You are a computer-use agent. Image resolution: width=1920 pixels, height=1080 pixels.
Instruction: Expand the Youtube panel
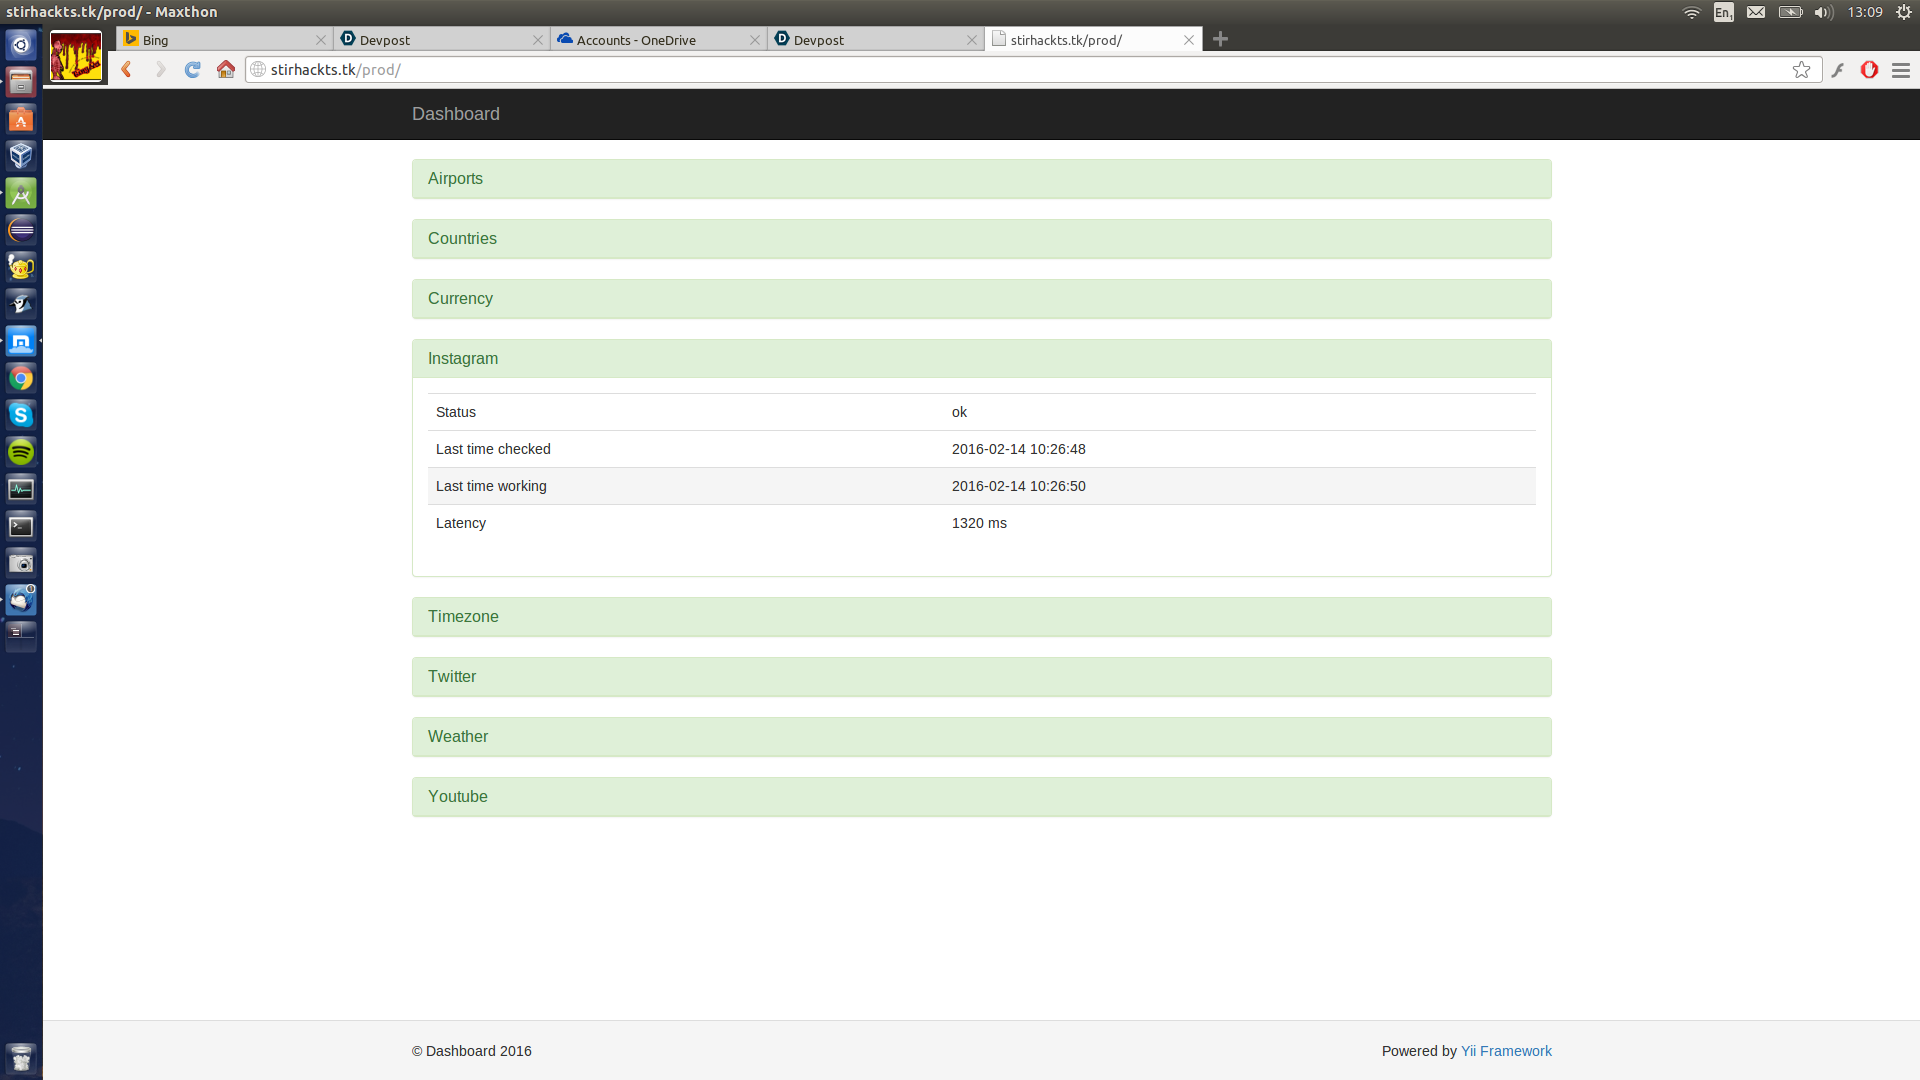tap(458, 797)
